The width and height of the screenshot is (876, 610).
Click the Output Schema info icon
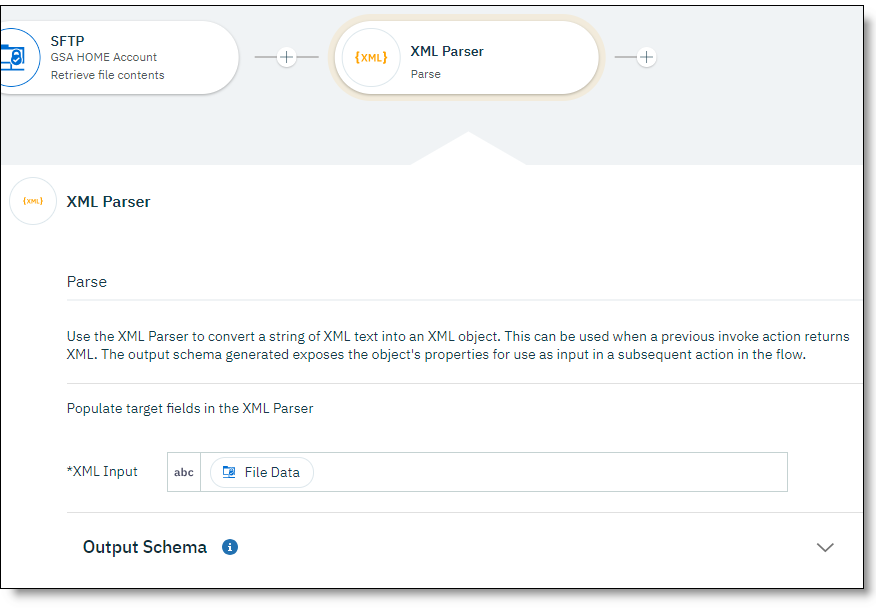(230, 547)
